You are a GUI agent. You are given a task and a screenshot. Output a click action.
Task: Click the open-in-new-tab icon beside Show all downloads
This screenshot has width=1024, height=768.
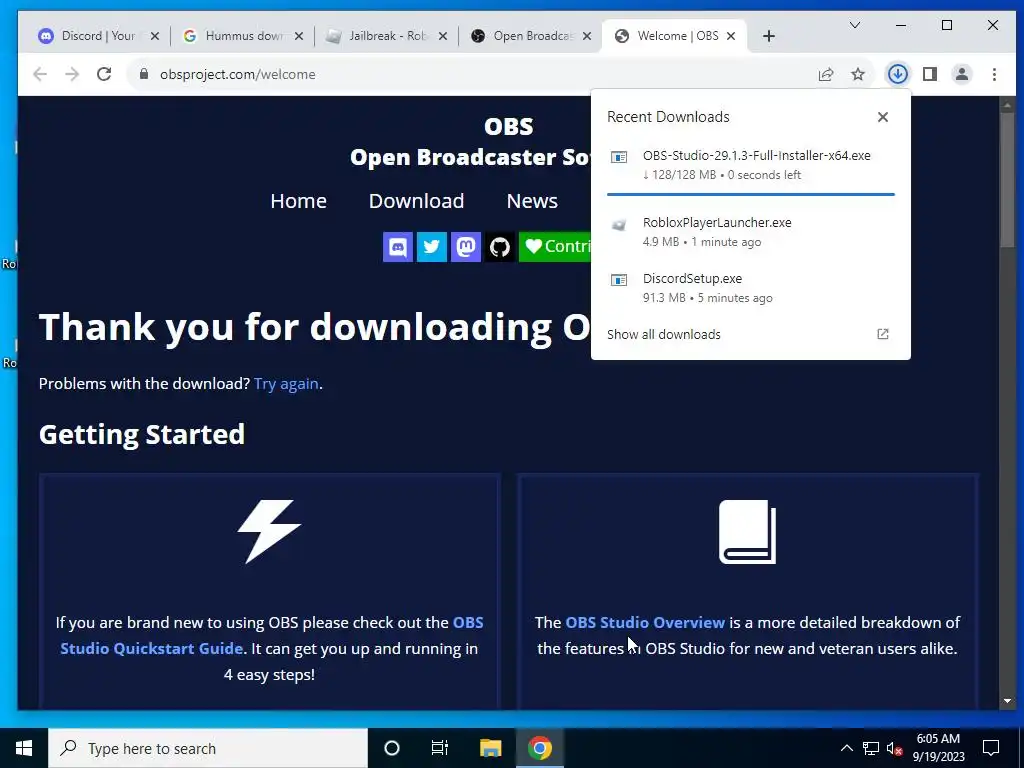[883, 334]
